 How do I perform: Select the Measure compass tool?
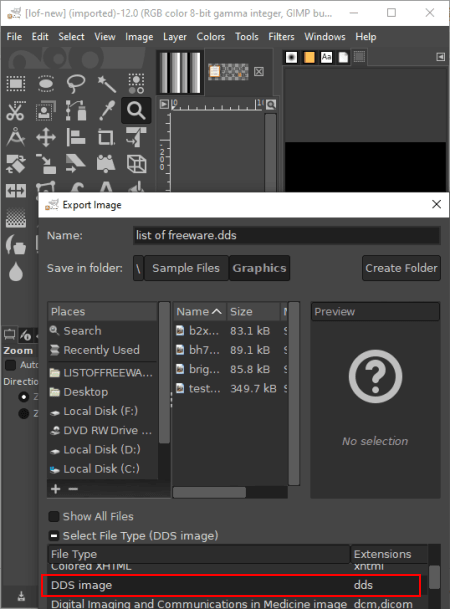16,137
